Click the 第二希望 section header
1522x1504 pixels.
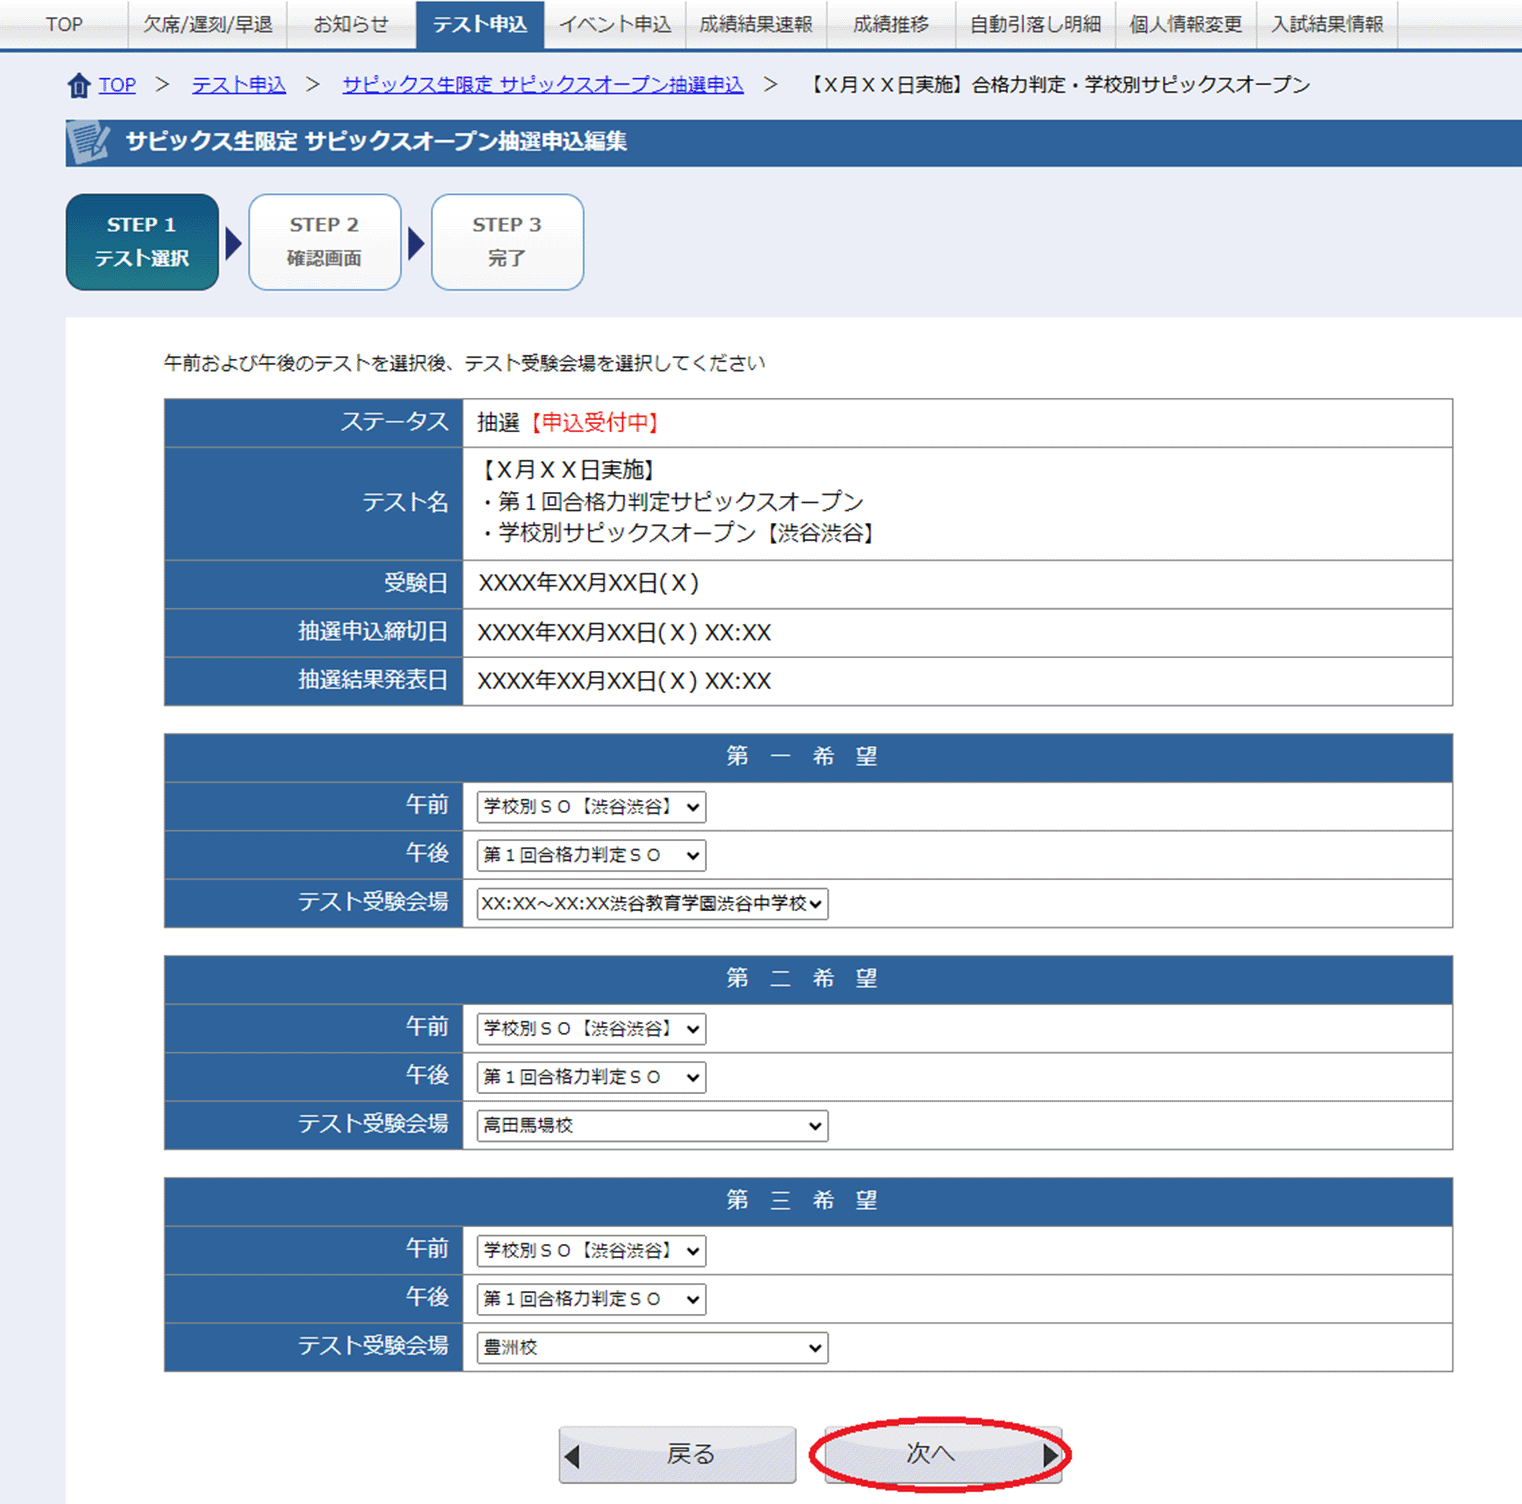click(808, 979)
